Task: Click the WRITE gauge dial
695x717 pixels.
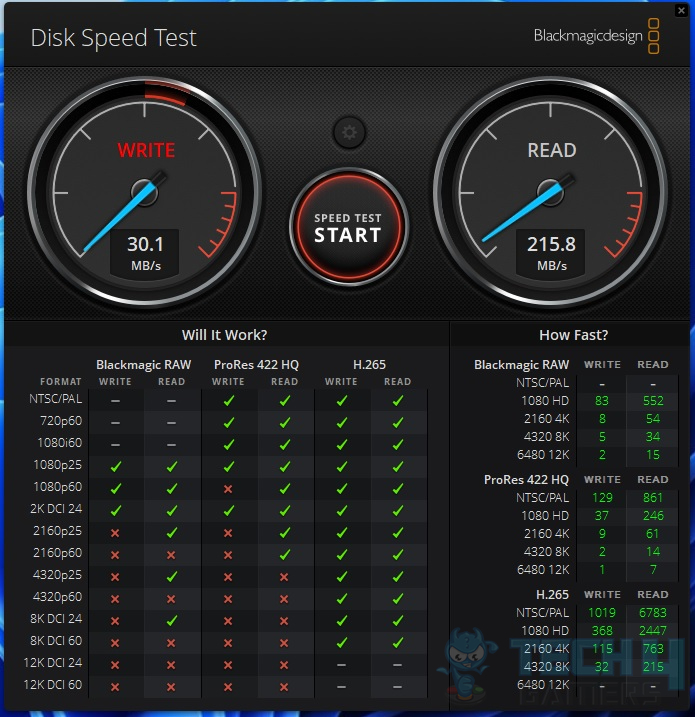Action: (144, 192)
